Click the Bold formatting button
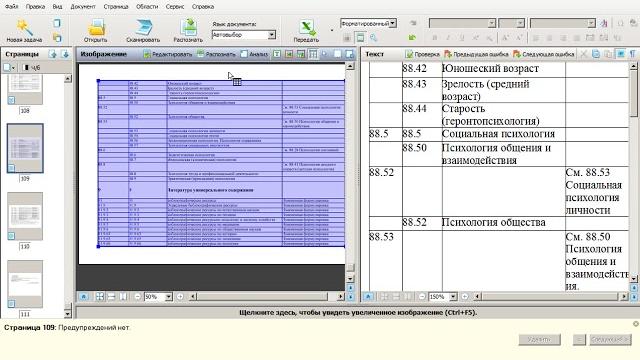Screen dimensions: 640x360 [x=435, y=38]
